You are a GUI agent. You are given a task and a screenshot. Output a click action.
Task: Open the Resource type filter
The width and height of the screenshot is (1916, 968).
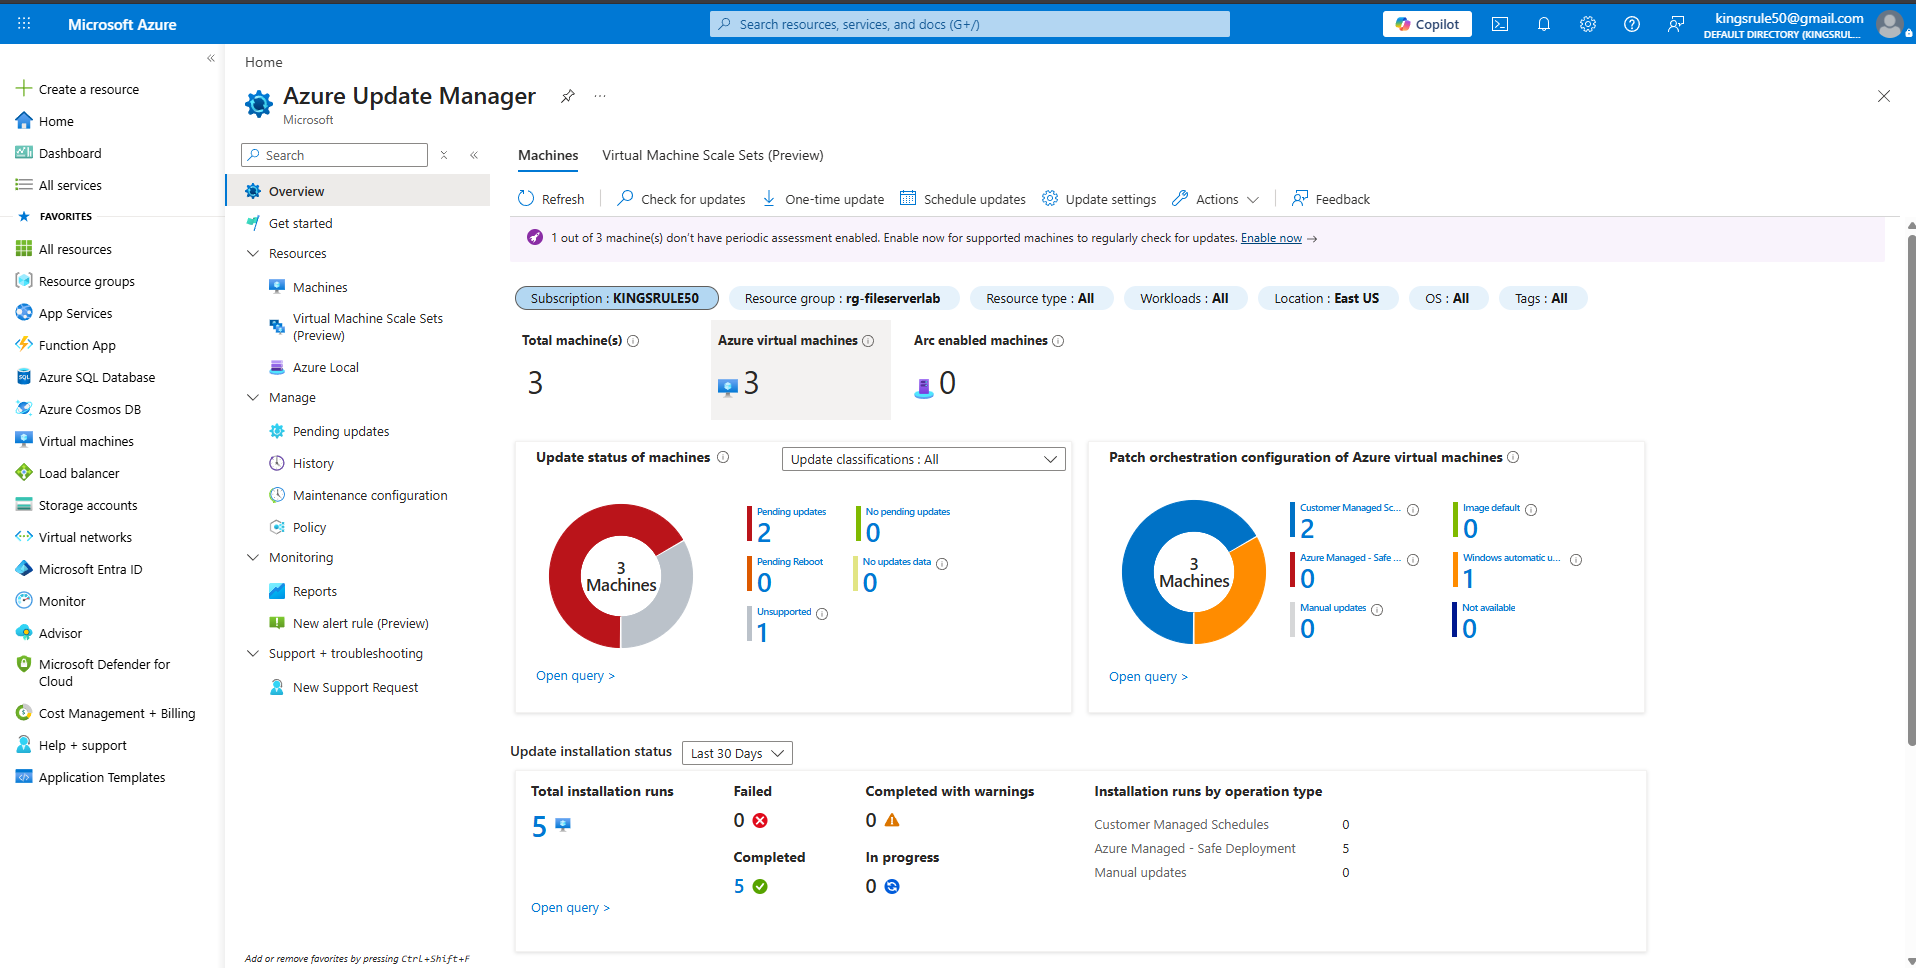click(1040, 298)
